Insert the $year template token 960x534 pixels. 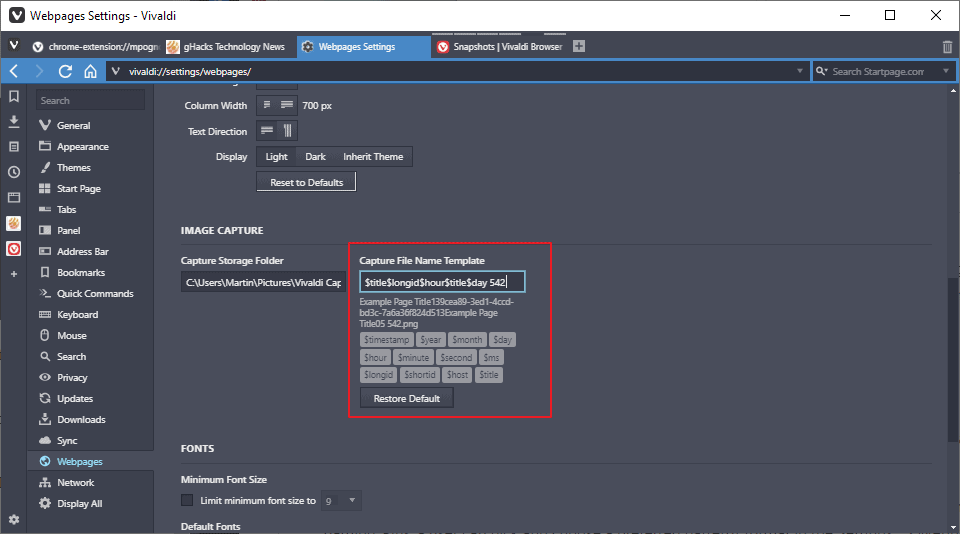pyautogui.click(x=430, y=340)
